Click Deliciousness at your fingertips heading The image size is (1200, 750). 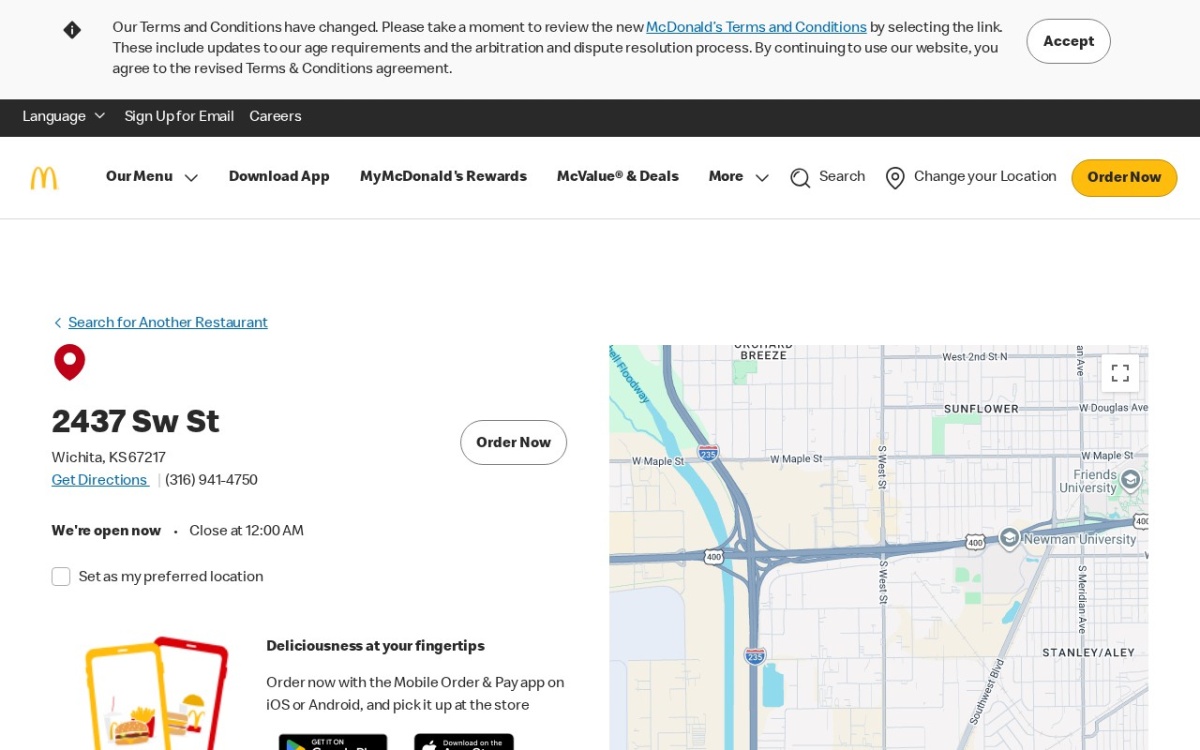coord(375,646)
